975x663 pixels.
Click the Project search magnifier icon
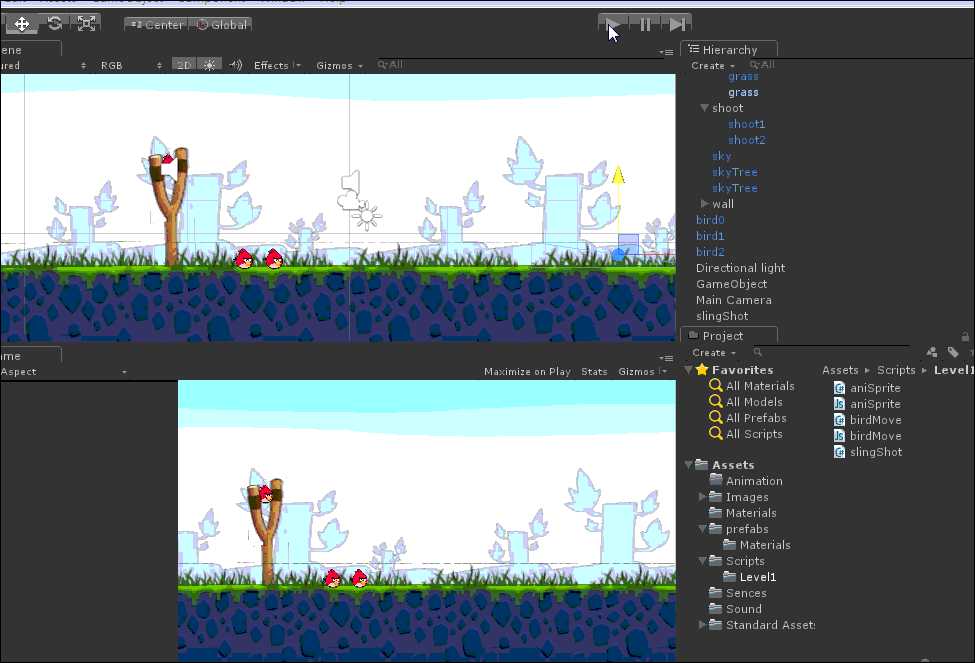pyautogui.click(x=757, y=353)
